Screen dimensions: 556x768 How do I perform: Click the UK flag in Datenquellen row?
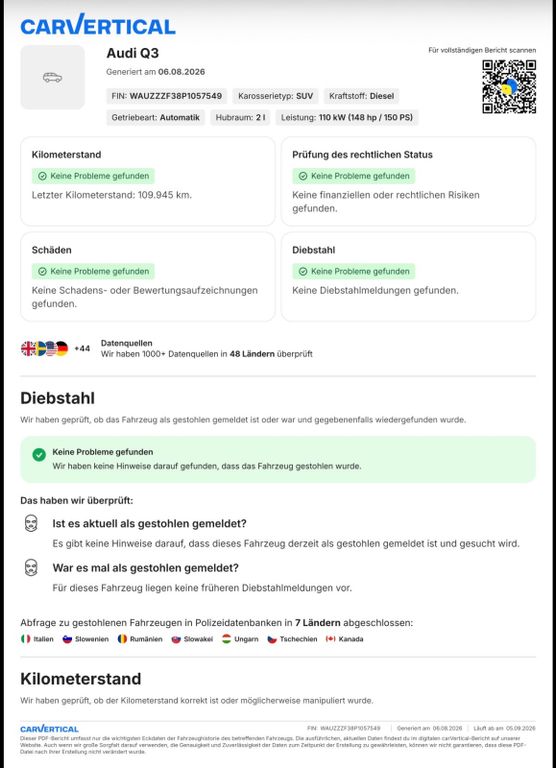pyautogui.click(x=28, y=349)
